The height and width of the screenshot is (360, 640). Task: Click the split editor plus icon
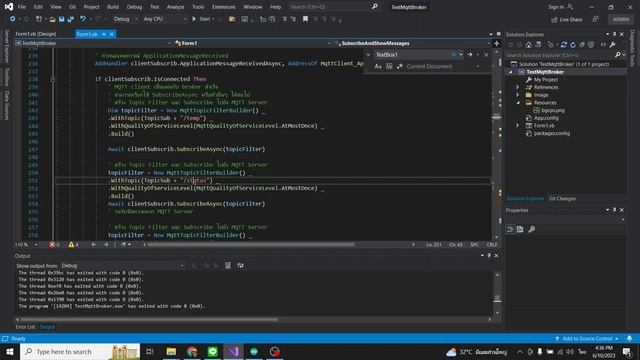(497, 43)
